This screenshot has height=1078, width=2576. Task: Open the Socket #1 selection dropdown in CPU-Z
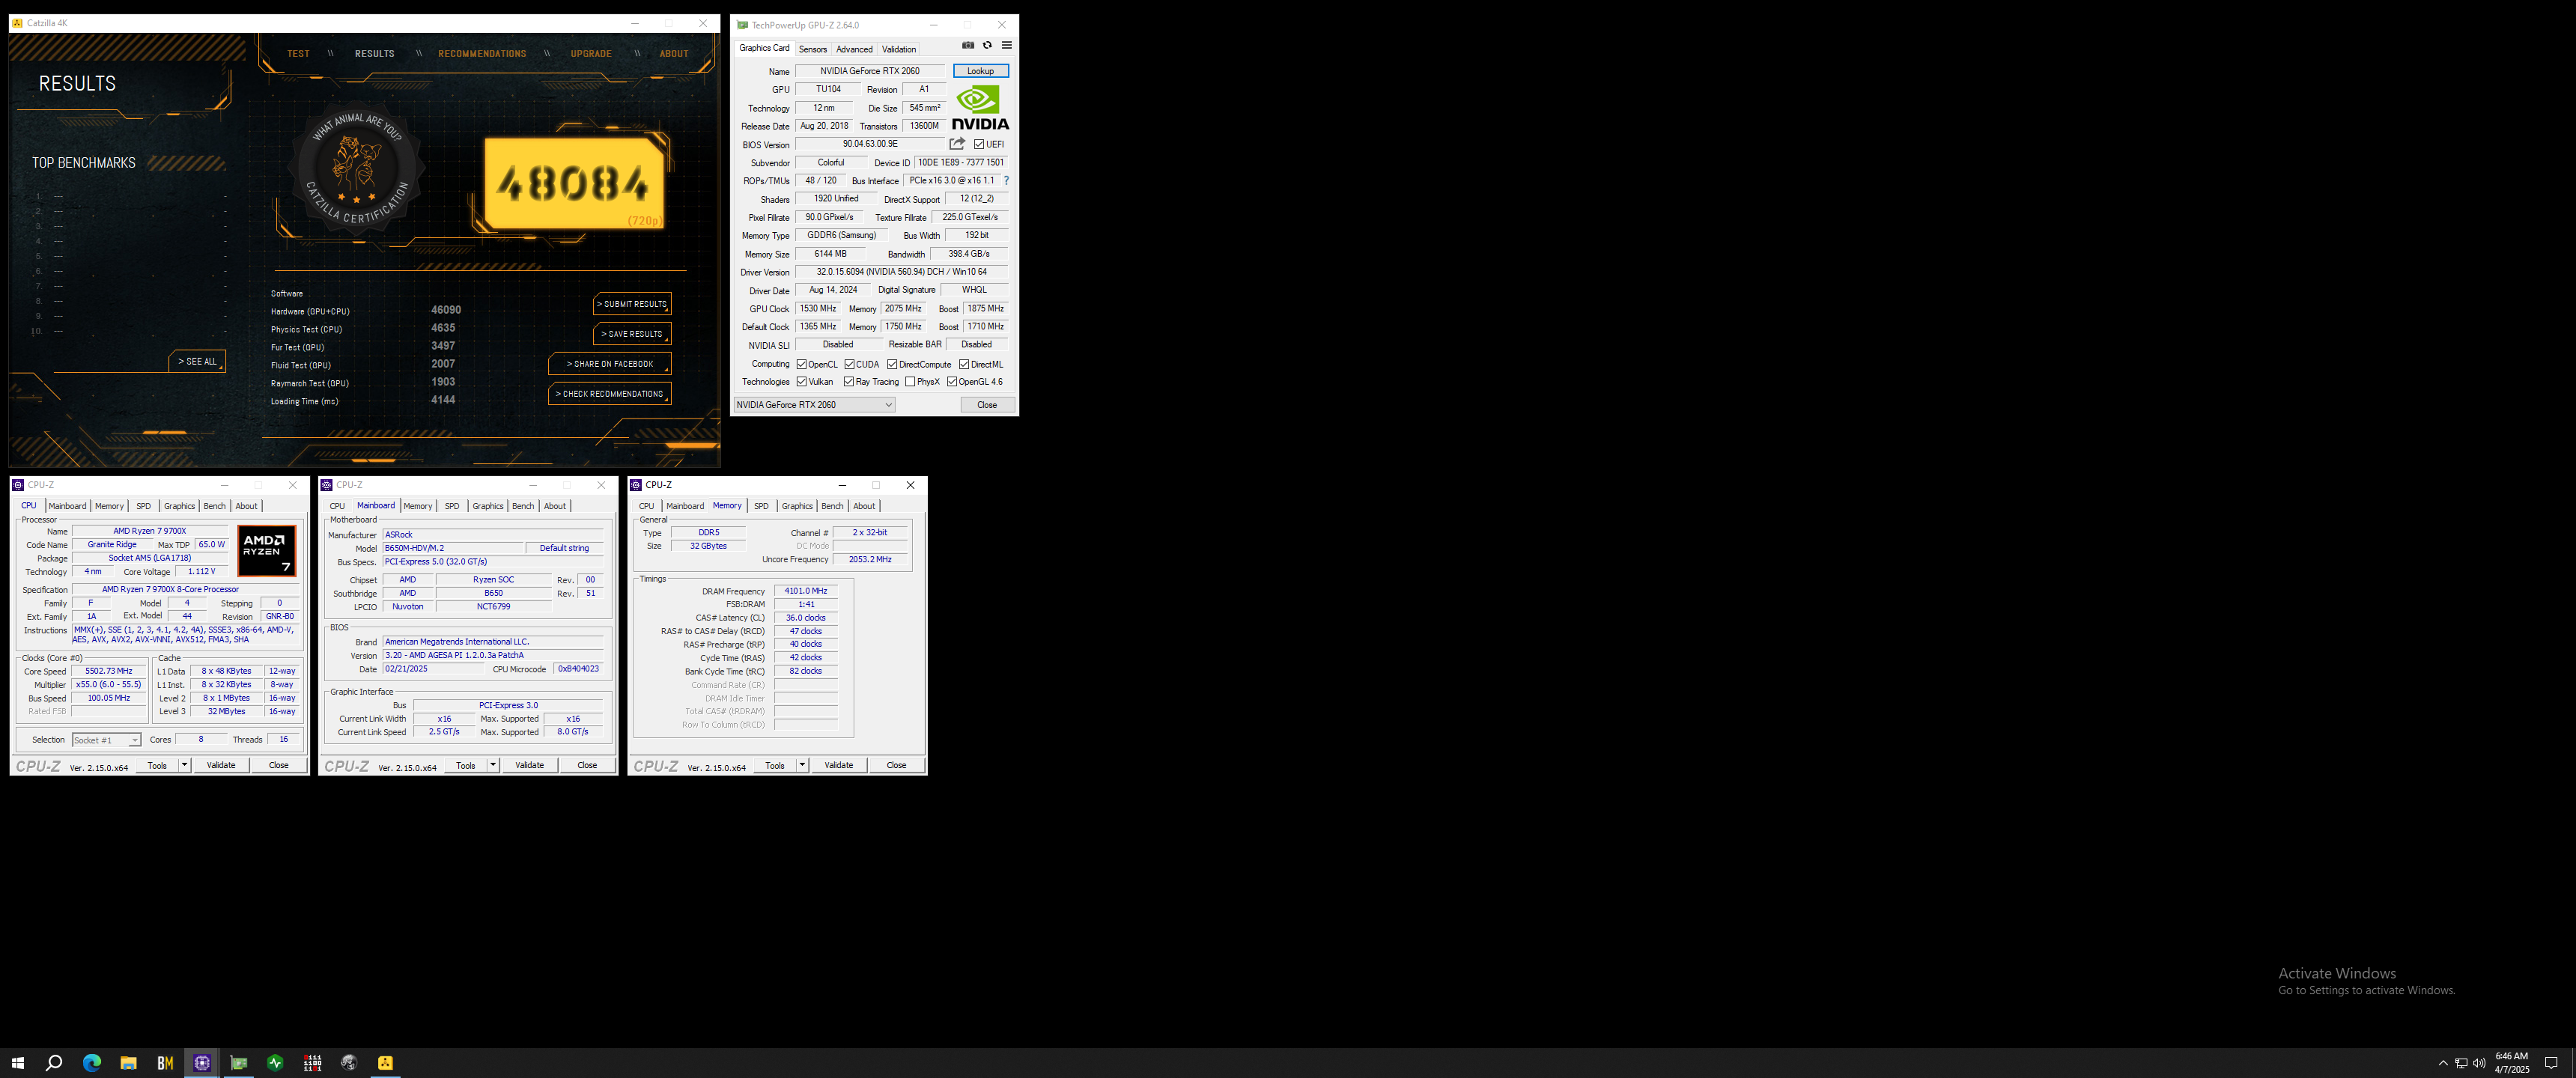click(x=106, y=740)
